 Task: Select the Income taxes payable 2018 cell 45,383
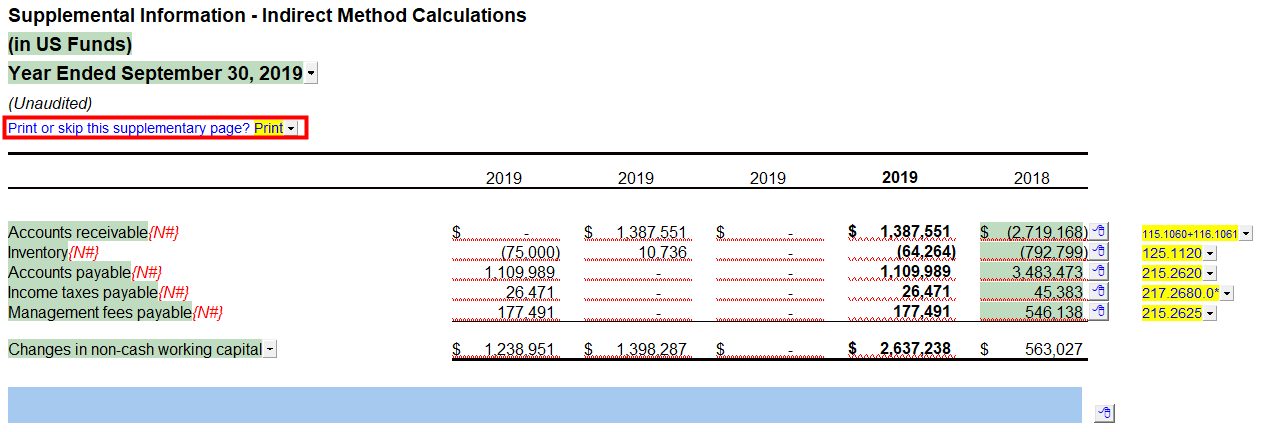click(1035, 292)
